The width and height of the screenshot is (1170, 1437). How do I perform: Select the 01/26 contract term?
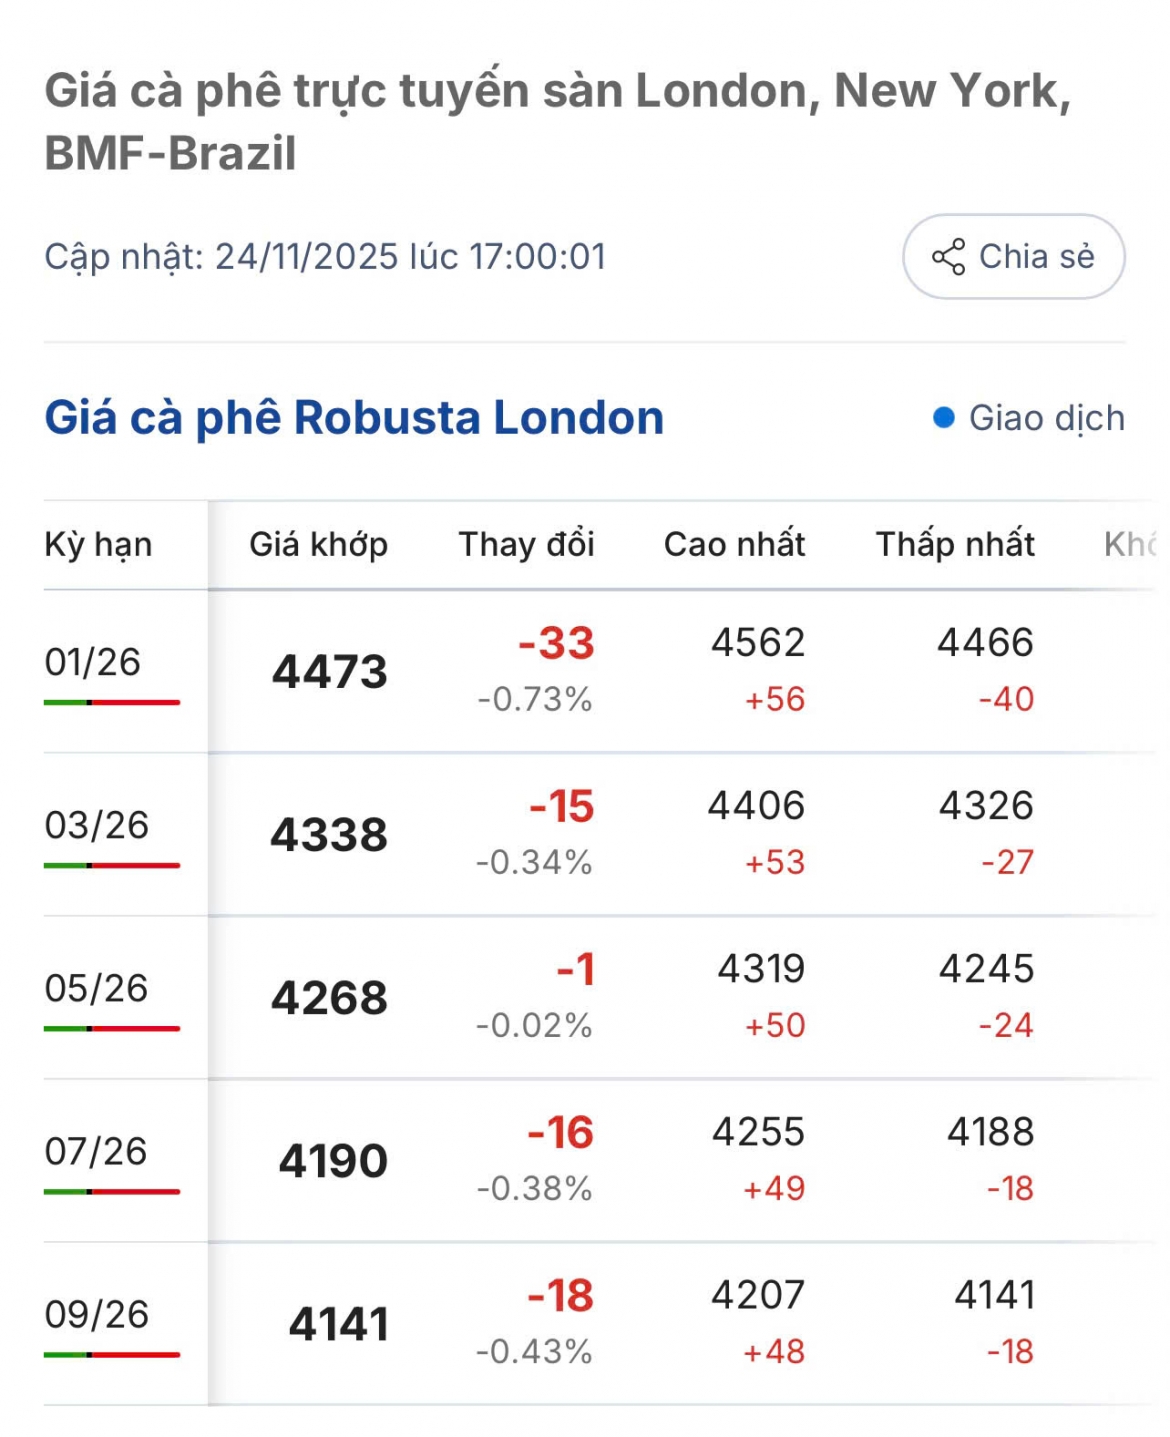93,662
